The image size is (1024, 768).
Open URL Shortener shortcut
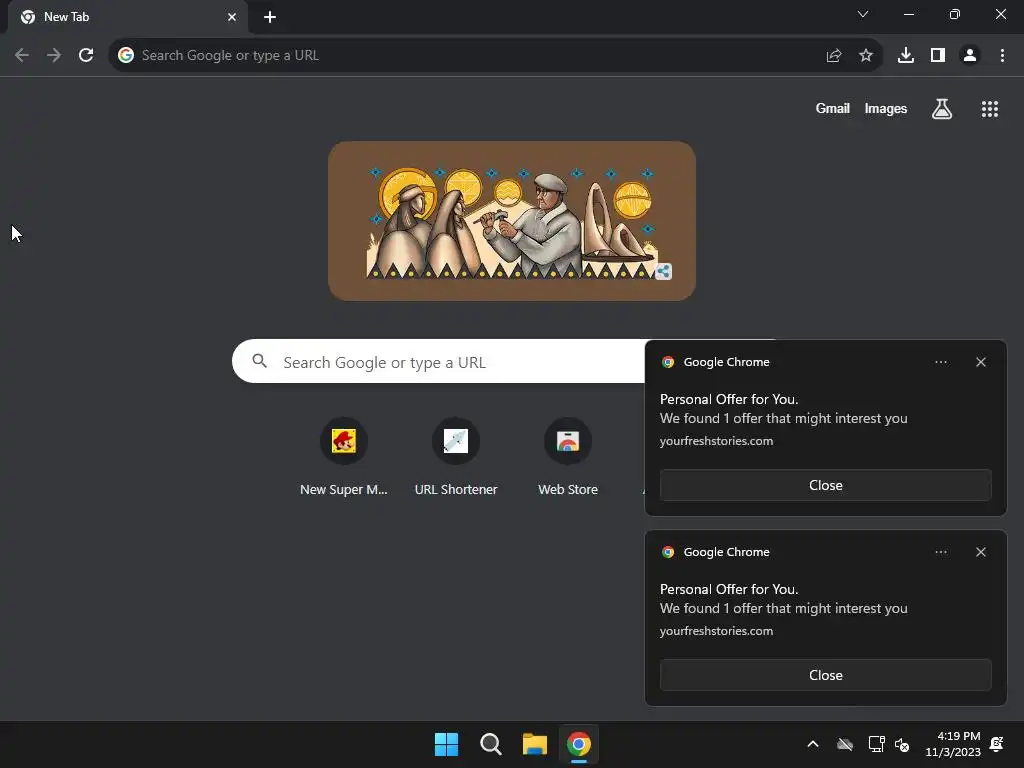456,457
